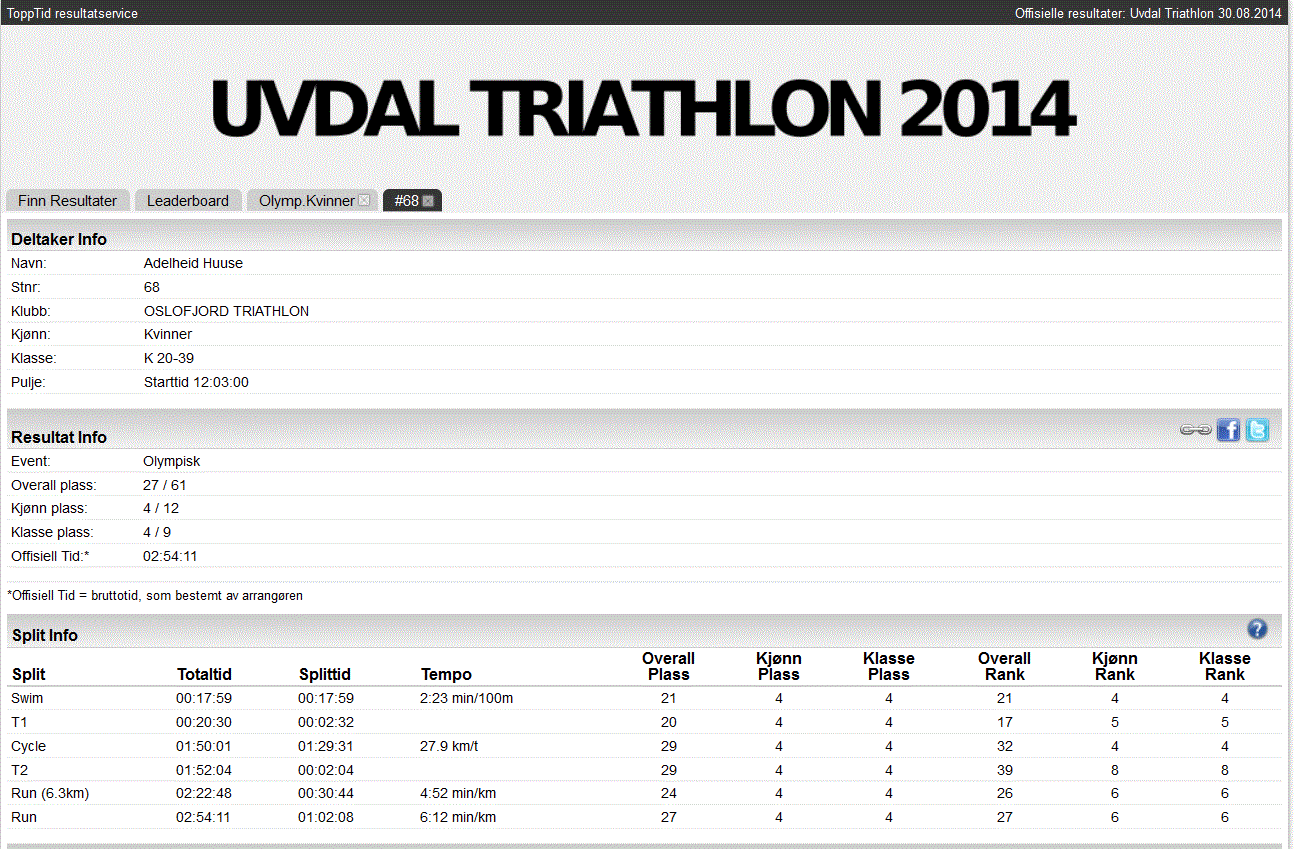Click the club OSLOFJORD TRIATHLON
This screenshot has width=1295, height=849.
[x=226, y=311]
